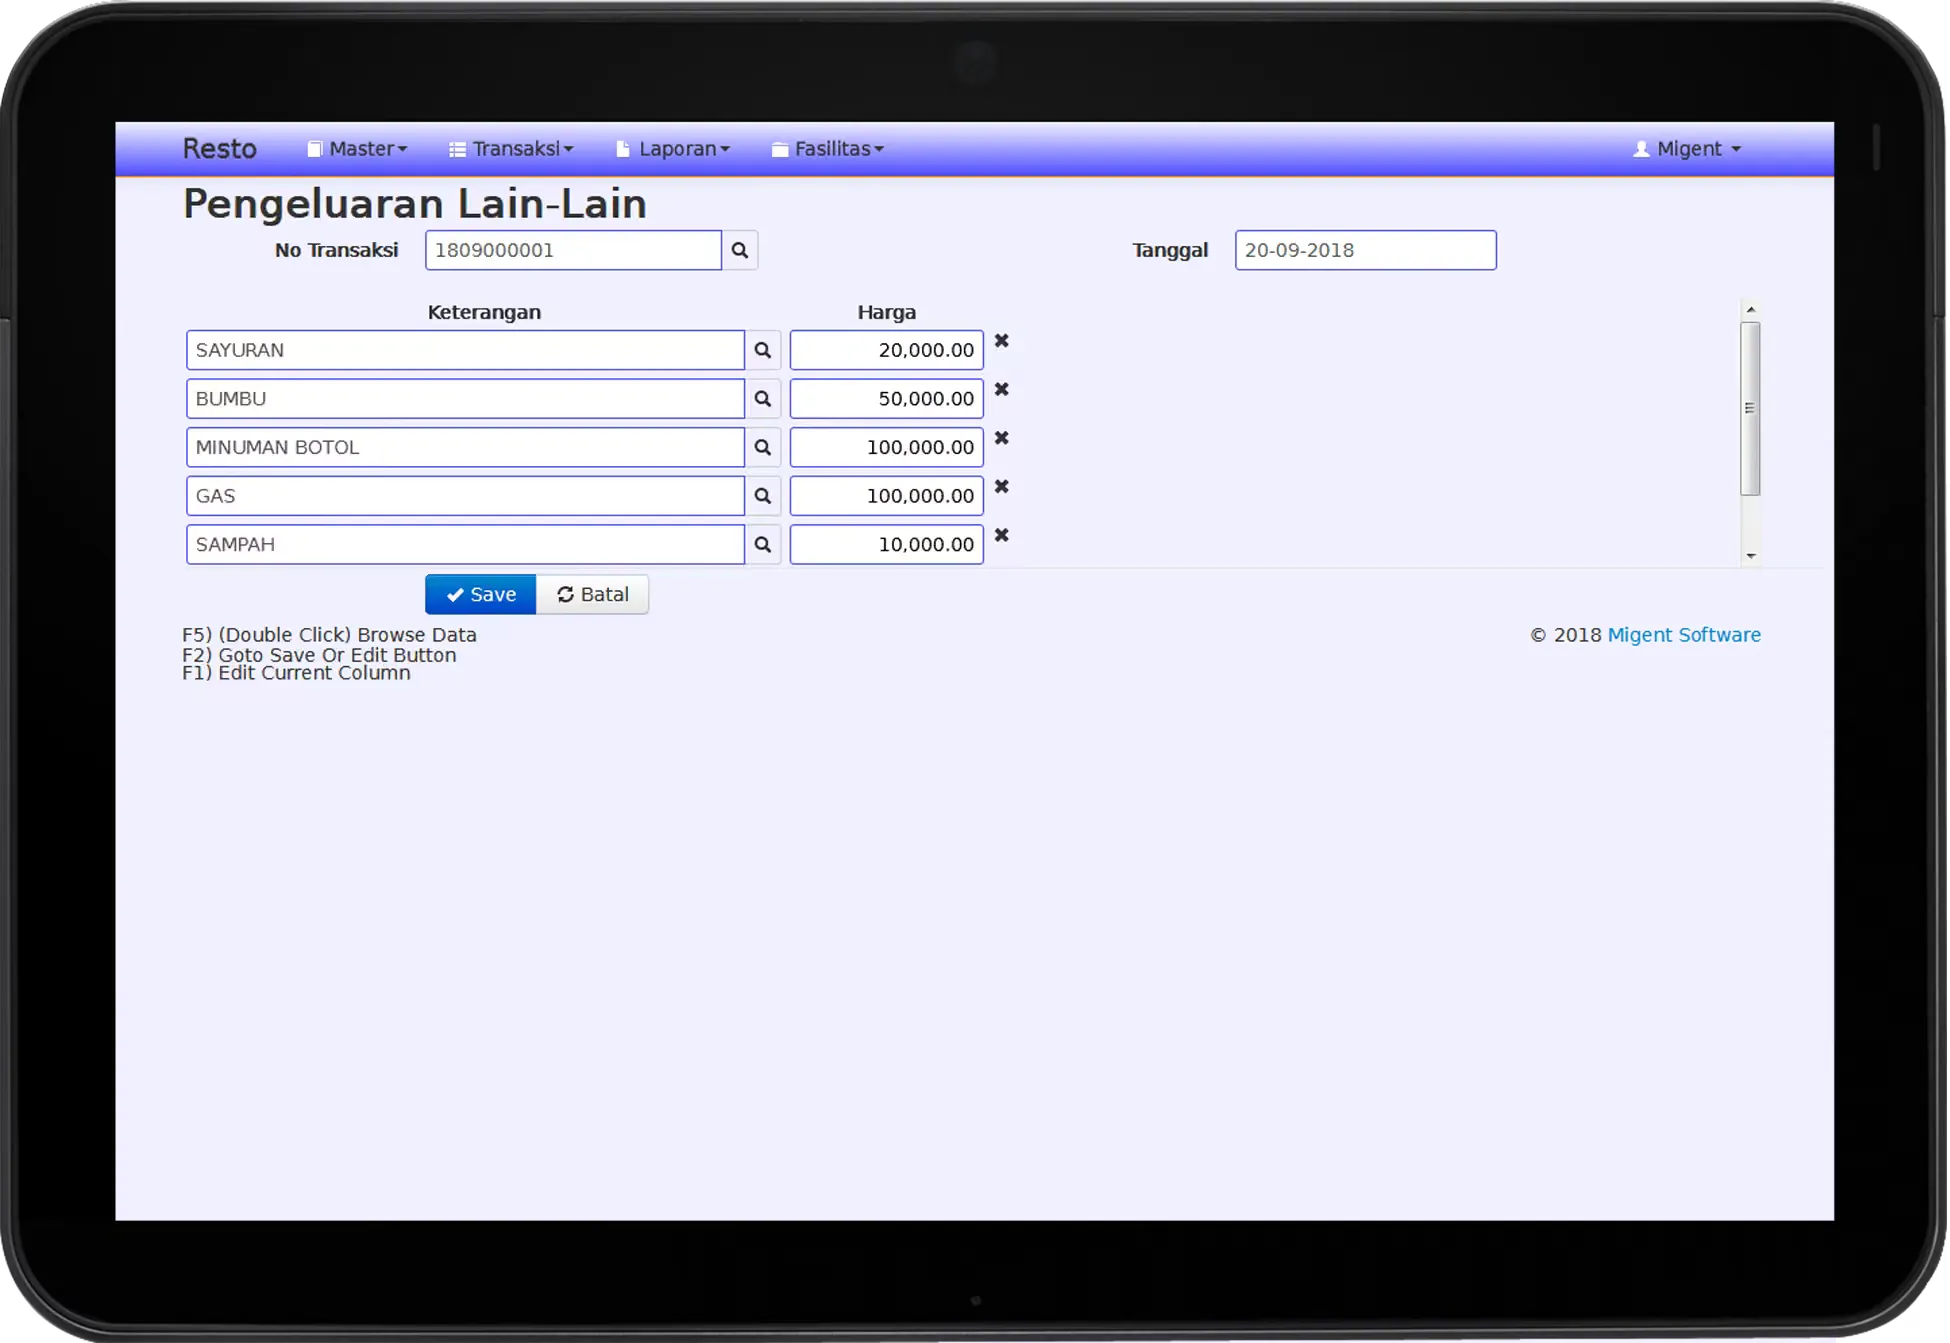Screen dimensions: 1950x1343
Task: Open the Laporan dropdown
Action: [673, 149]
